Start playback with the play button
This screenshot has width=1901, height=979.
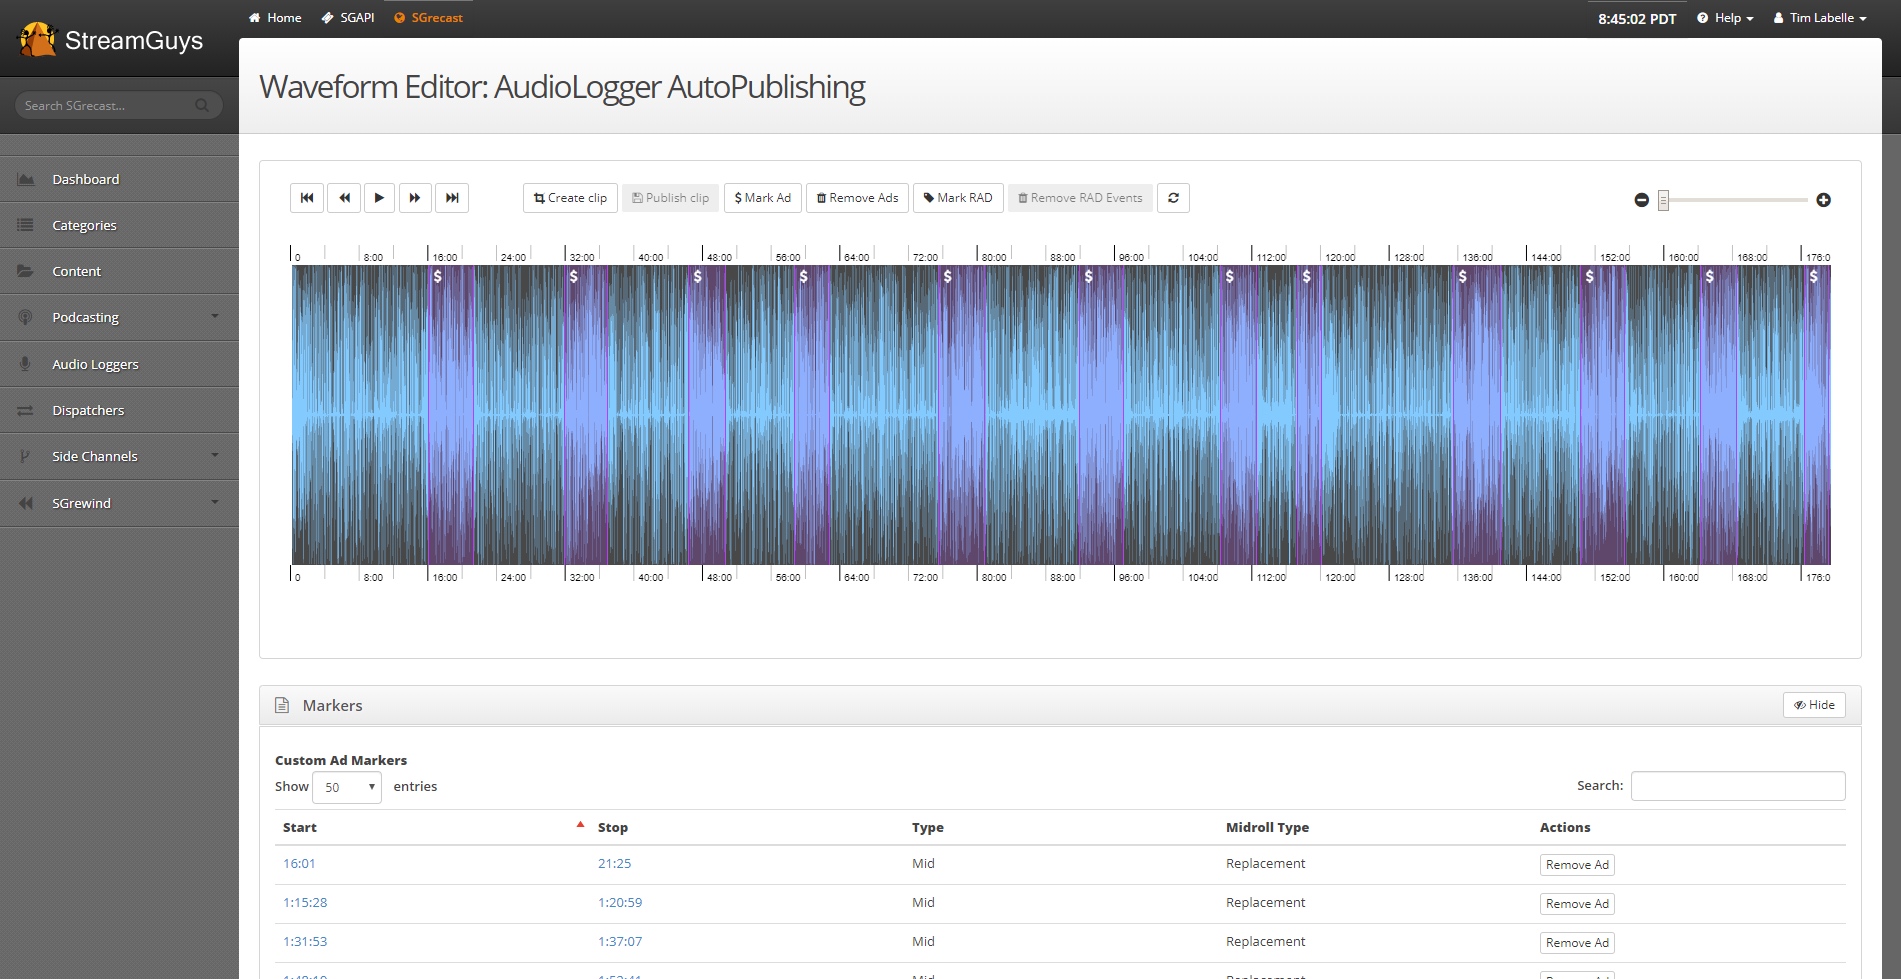pos(379,198)
